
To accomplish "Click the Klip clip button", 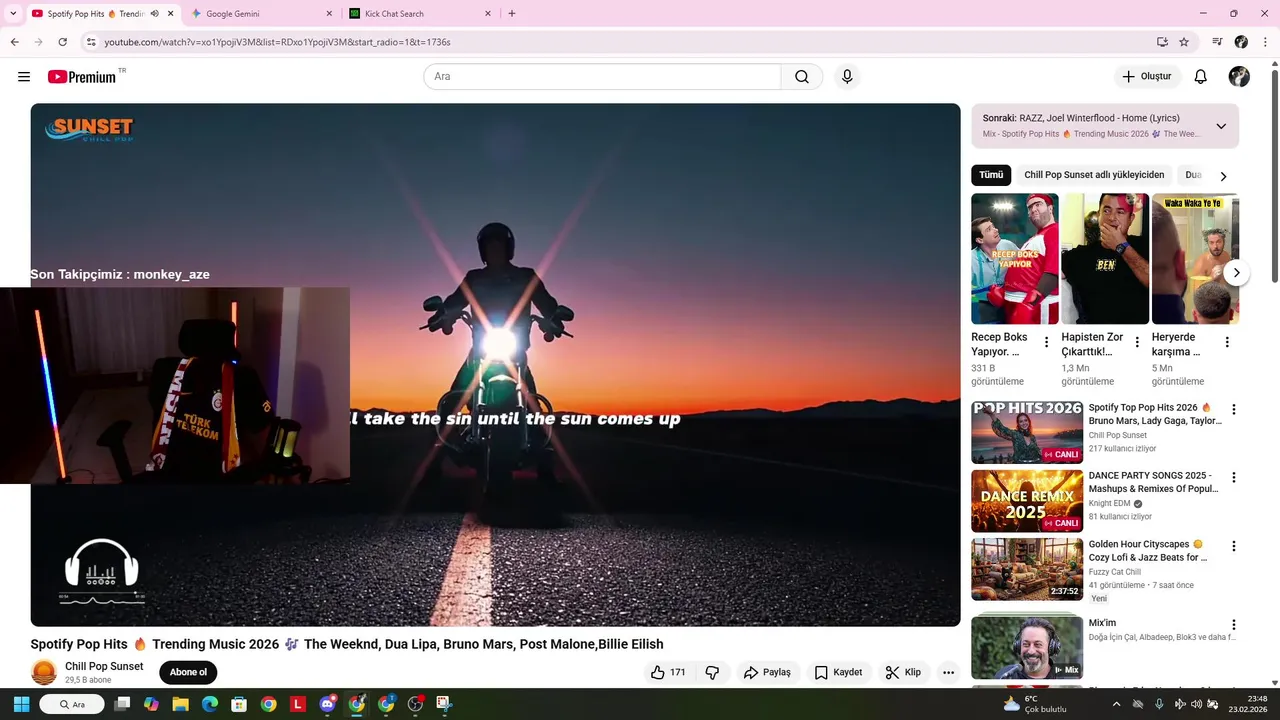I will [903, 673].
